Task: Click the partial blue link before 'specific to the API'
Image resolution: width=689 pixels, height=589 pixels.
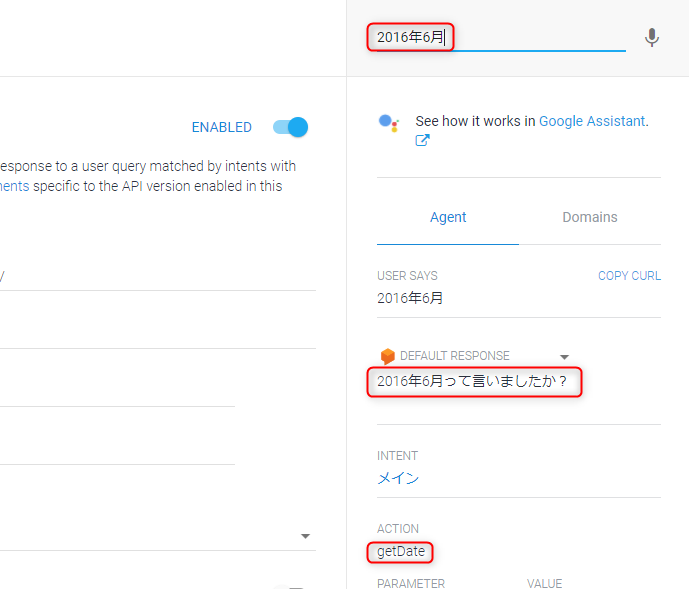Action: [15, 186]
